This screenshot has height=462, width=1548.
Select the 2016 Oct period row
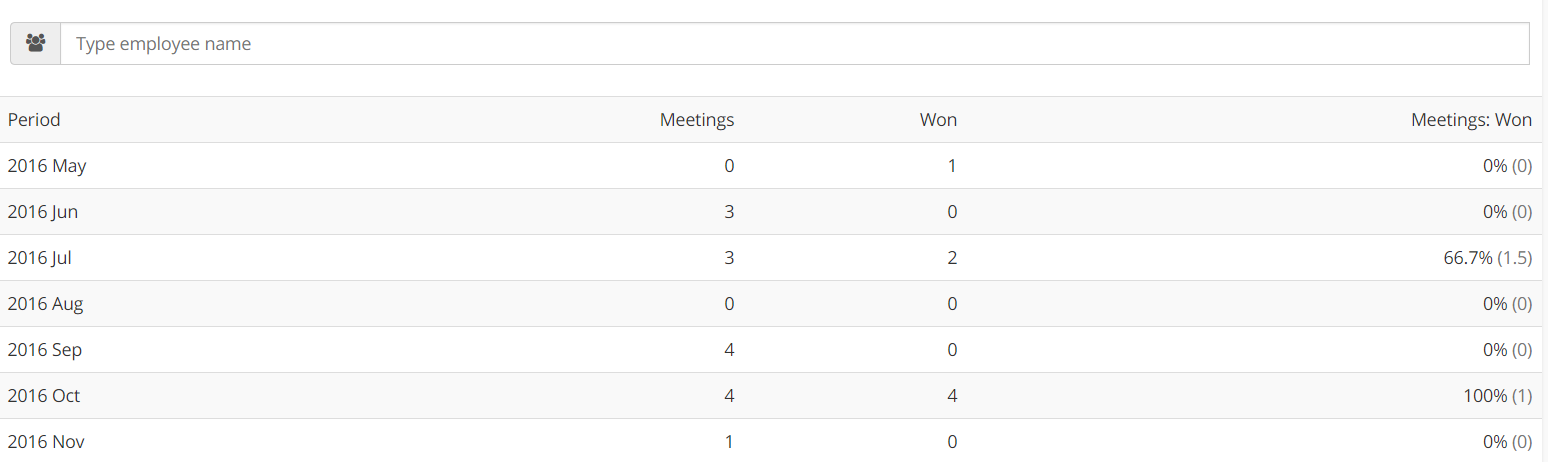[770, 396]
